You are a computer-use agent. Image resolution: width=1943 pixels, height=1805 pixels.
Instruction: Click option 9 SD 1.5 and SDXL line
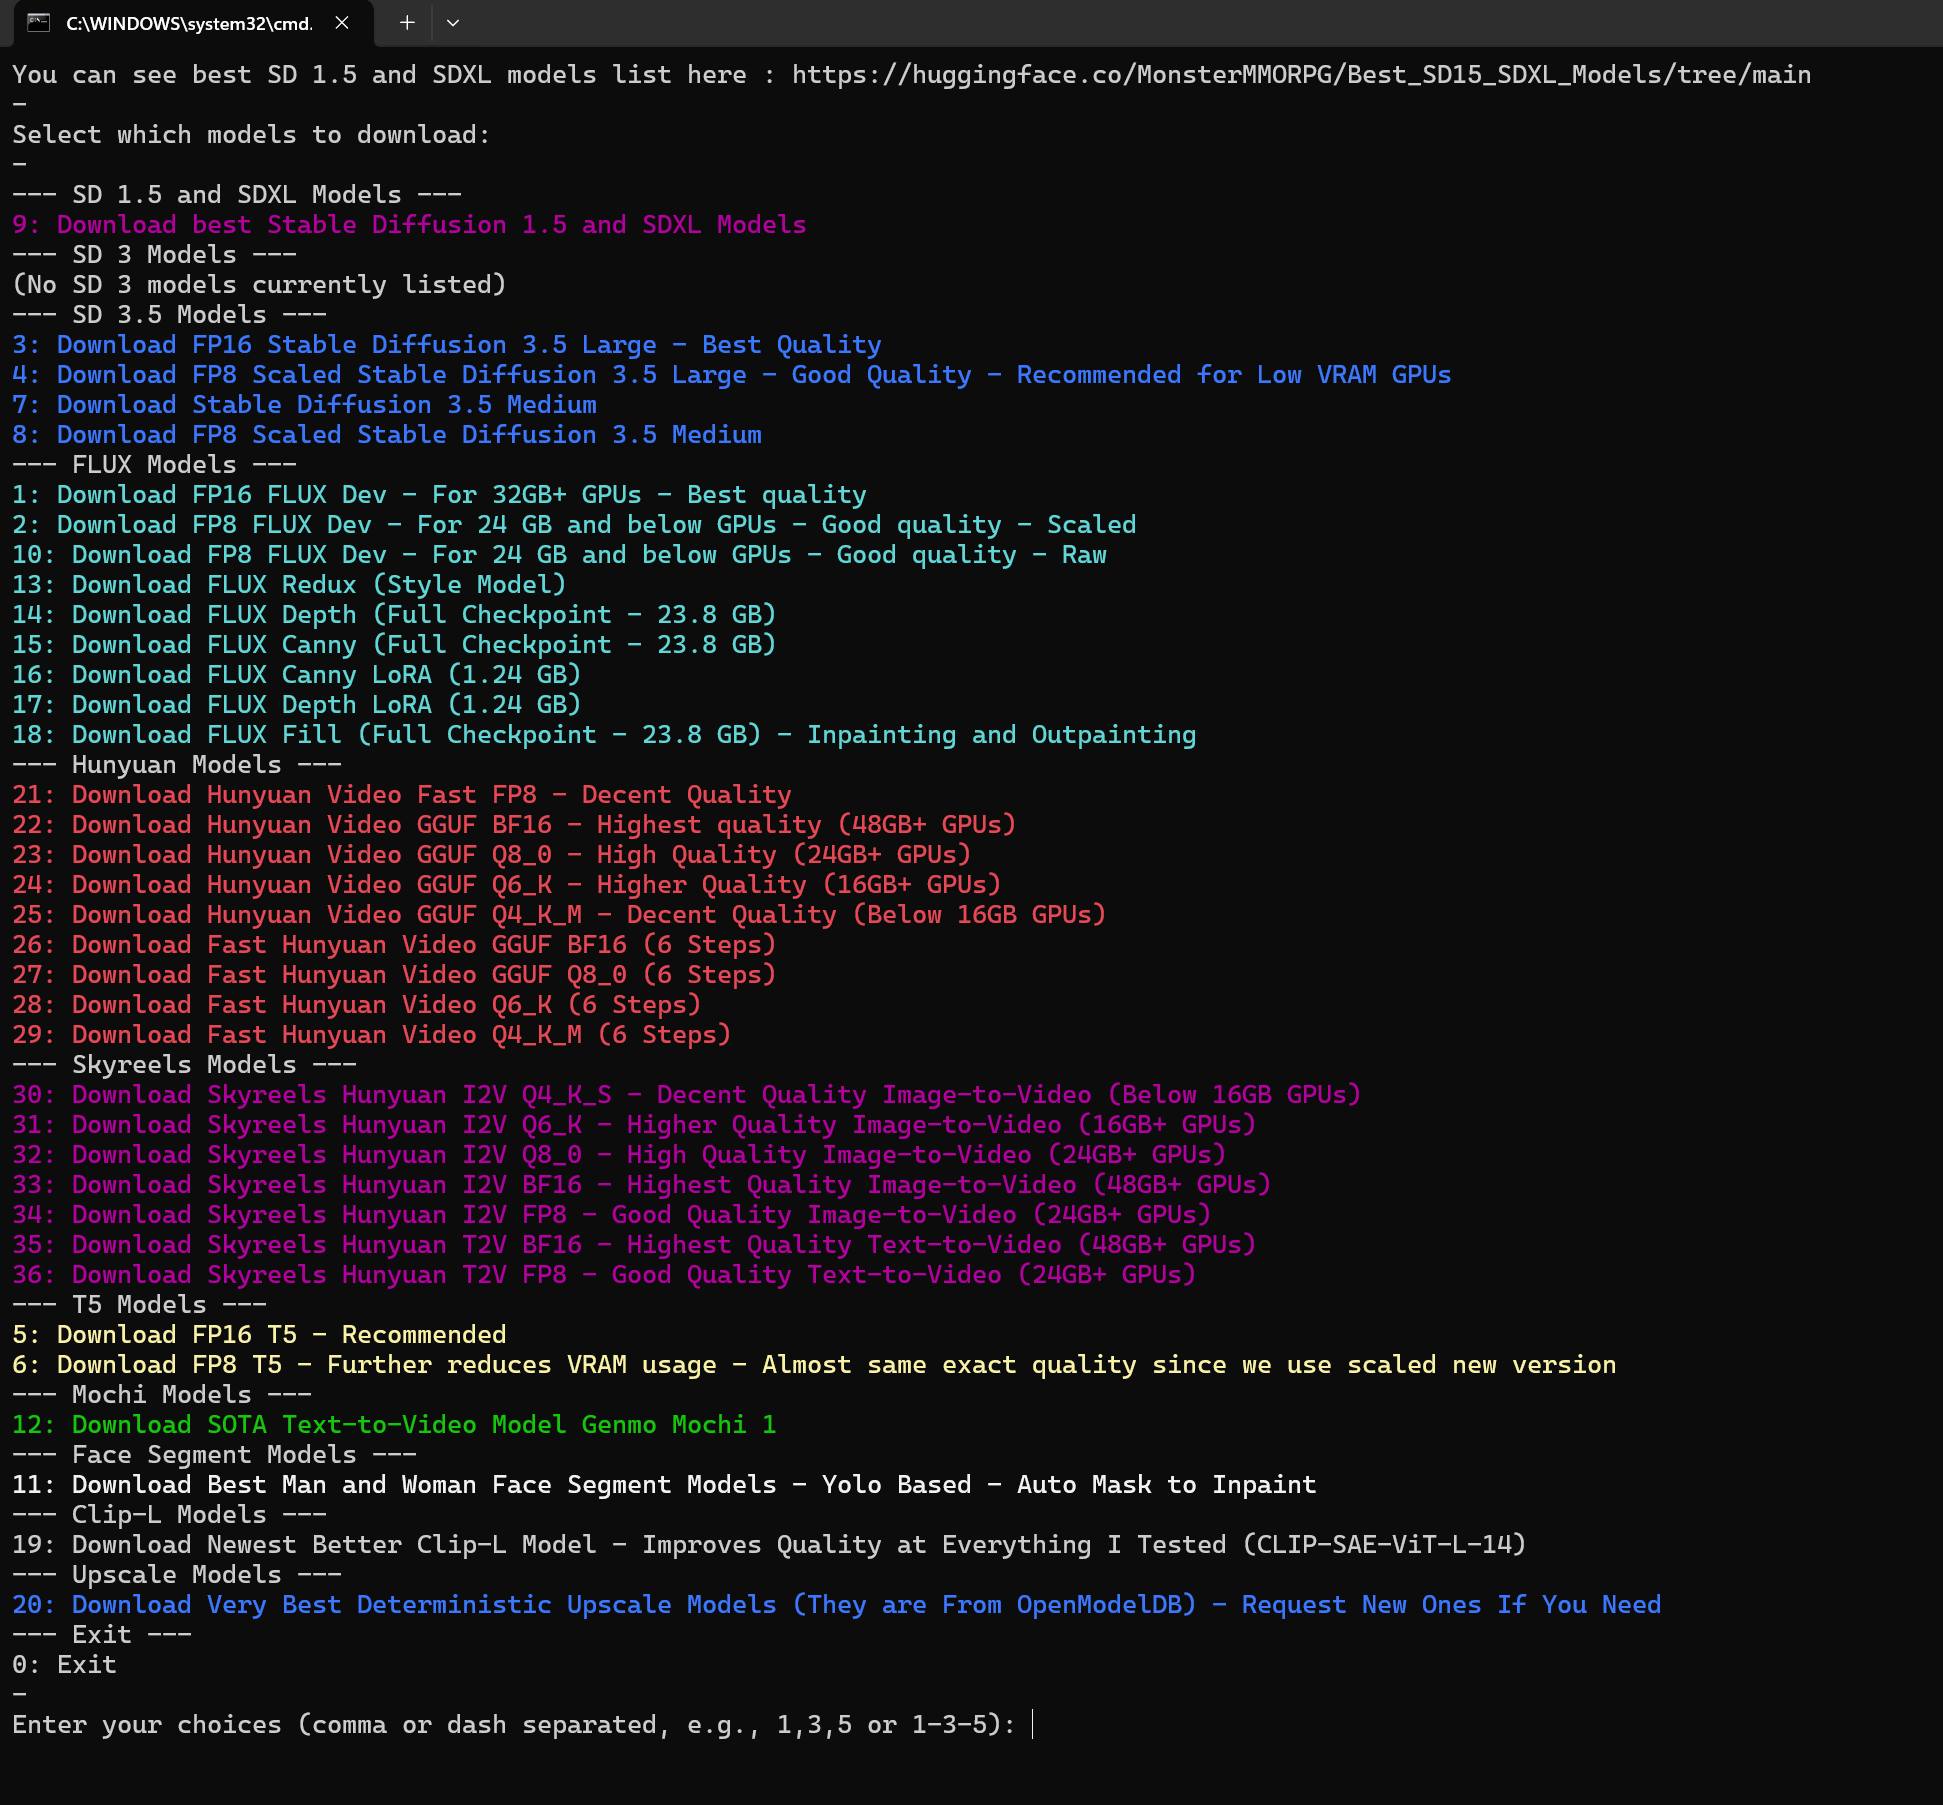click(x=408, y=225)
